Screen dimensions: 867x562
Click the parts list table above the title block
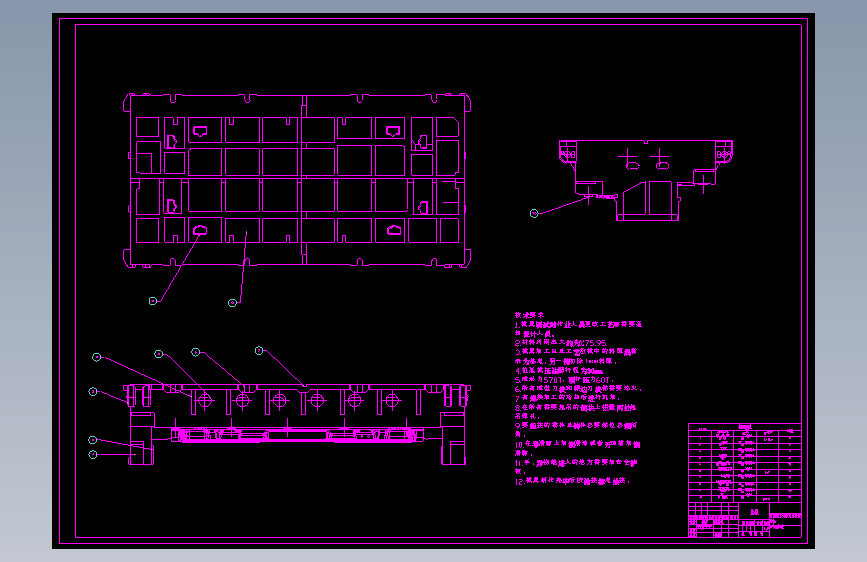click(x=745, y=463)
